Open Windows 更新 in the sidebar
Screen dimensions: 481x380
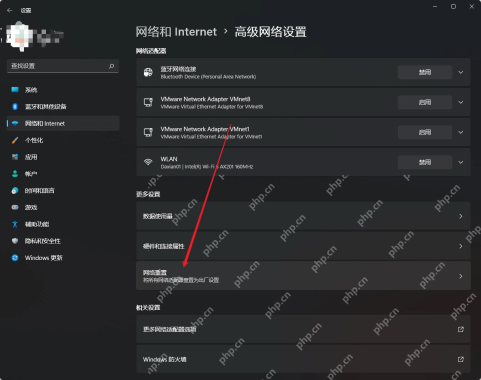click(63, 258)
